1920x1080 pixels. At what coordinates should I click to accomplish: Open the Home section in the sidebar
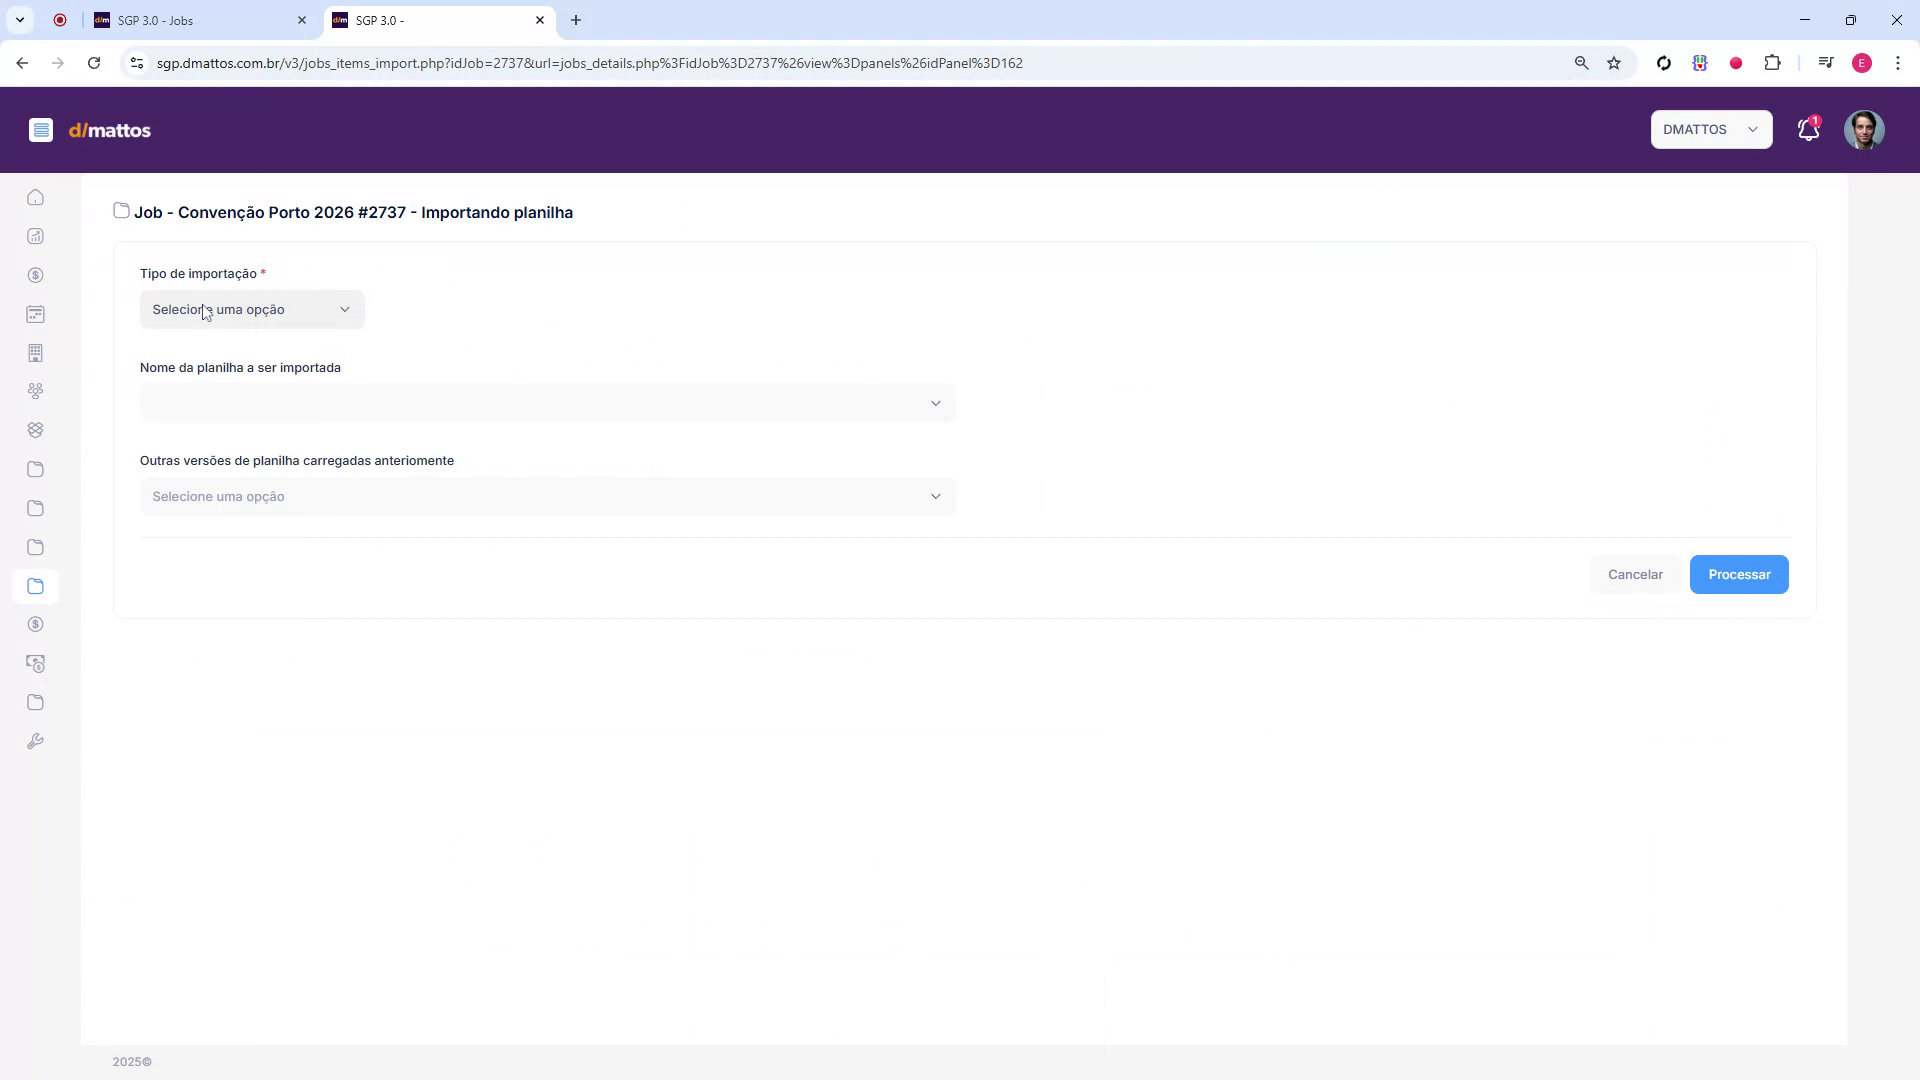36,197
